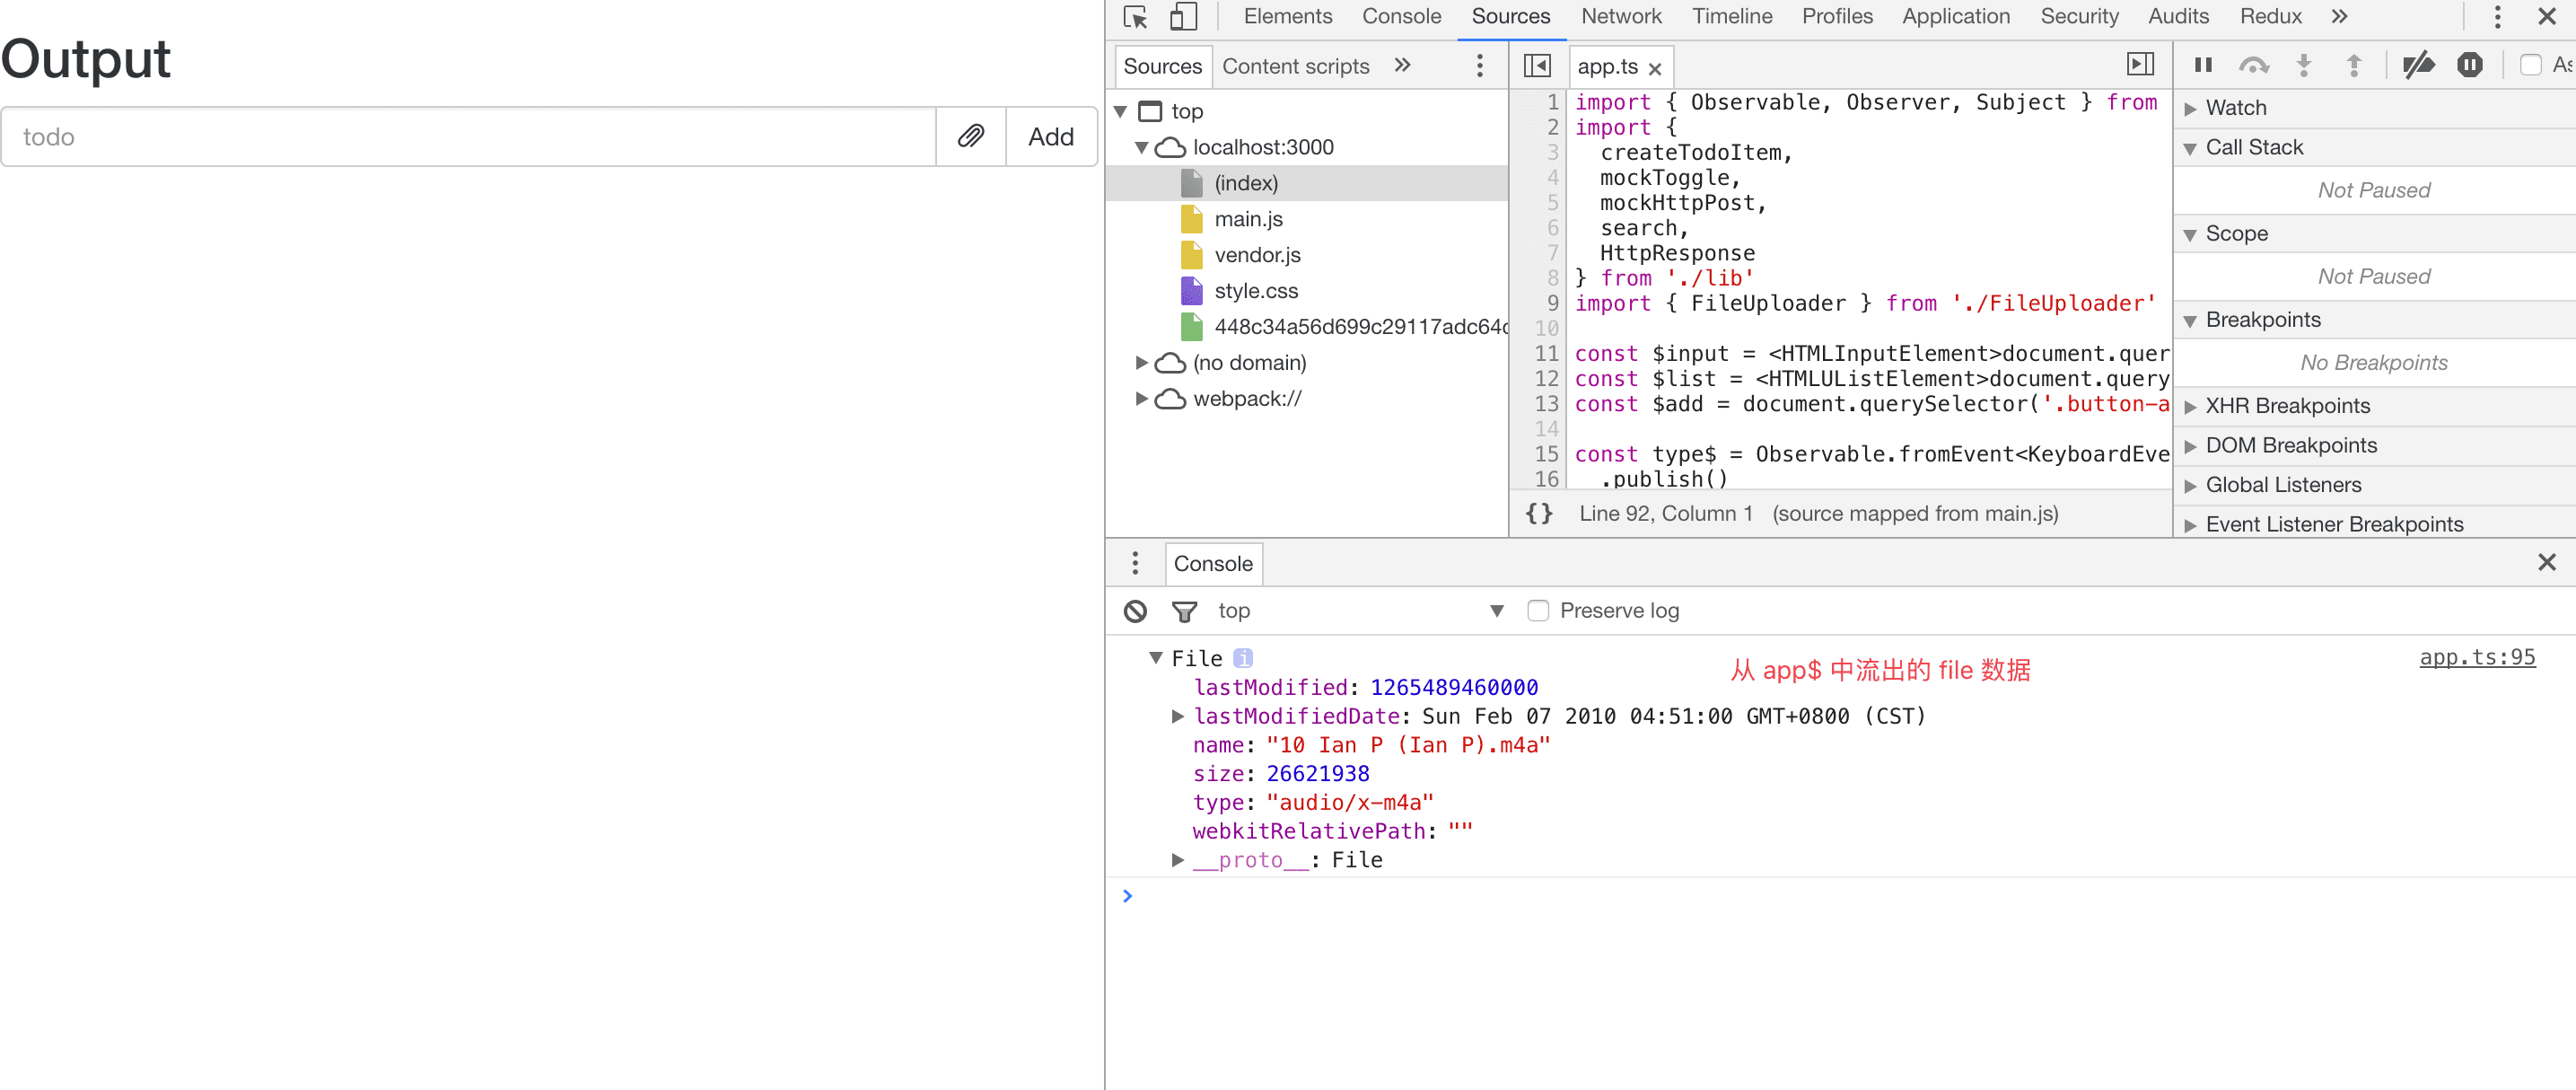Click the inspect element picker icon
The height and width of the screenshot is (1090, 2576).
point(1135,17)
